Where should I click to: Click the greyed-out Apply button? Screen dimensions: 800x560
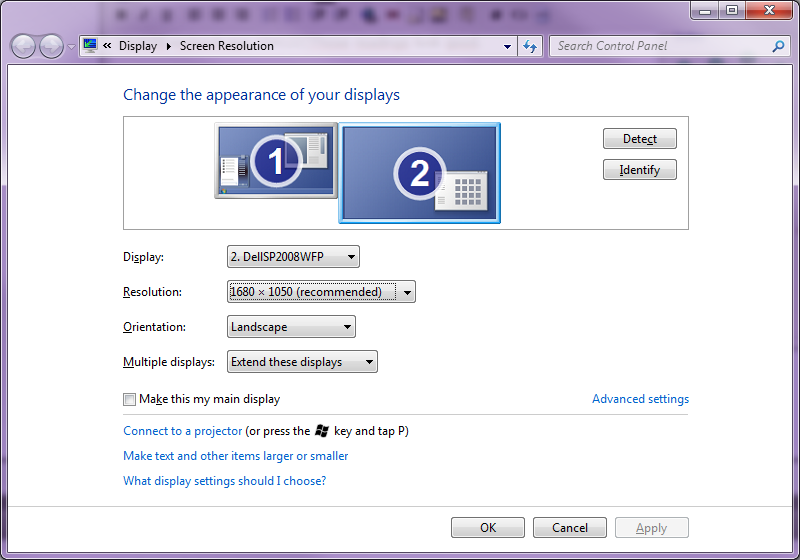click(652, 527)
